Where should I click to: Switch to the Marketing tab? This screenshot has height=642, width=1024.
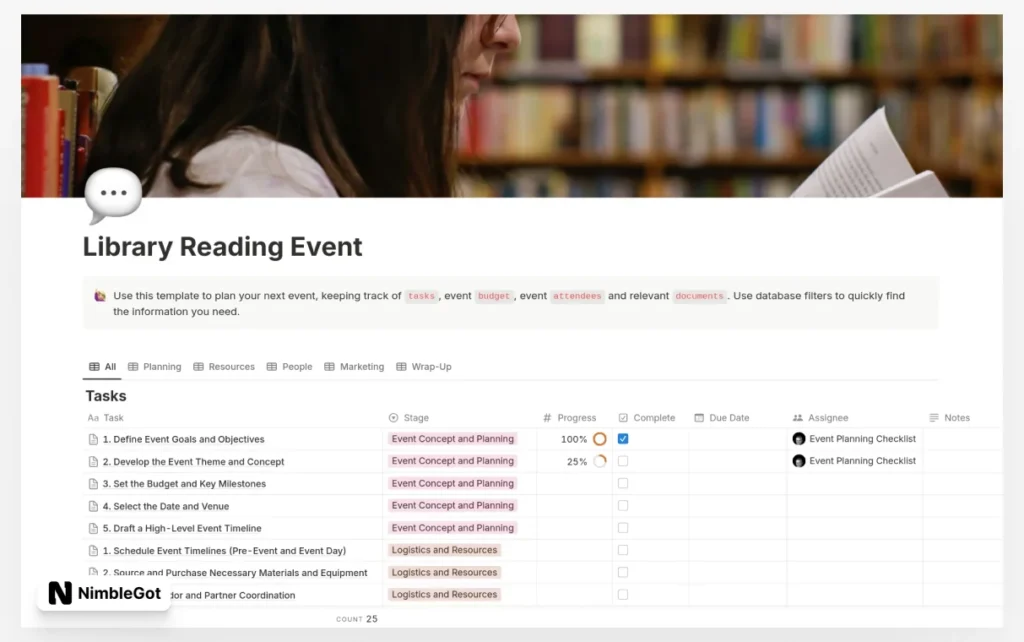pos(354,366)
